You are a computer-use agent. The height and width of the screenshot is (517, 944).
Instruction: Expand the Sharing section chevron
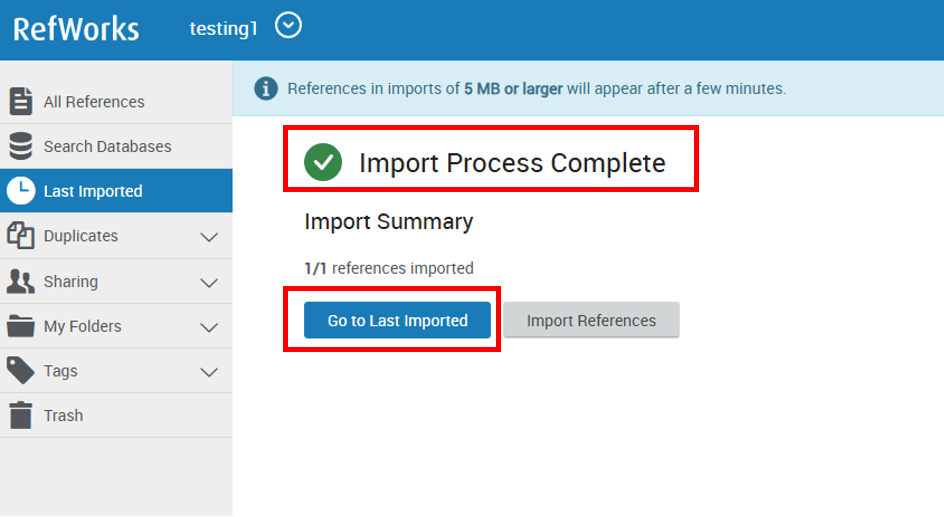(209, 282)
